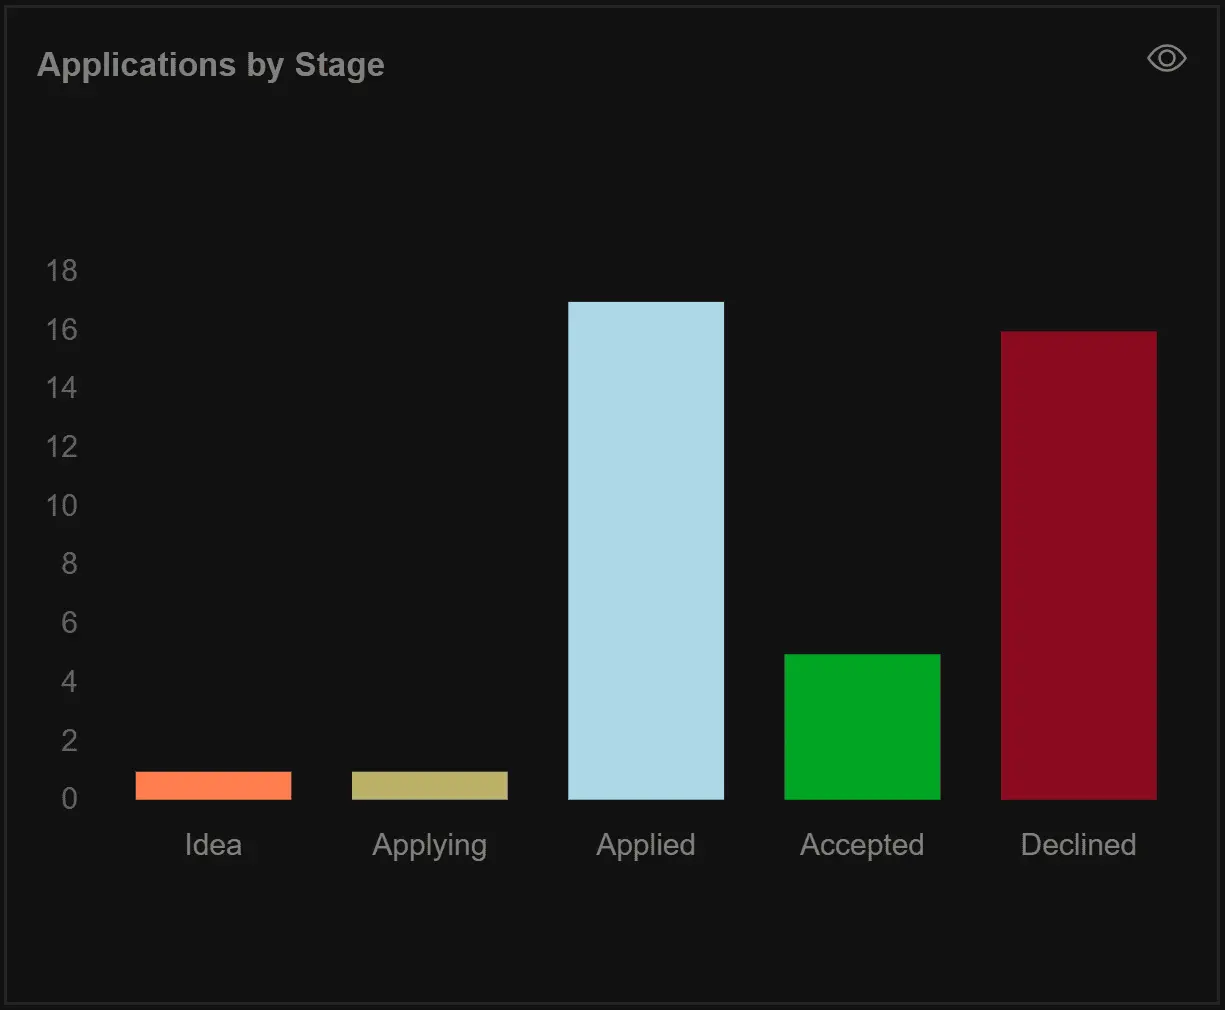Image resolution: width=1225 pixels, height=1010 pixels.
Task: Select the Applied category label
Action: click(646, 845)
